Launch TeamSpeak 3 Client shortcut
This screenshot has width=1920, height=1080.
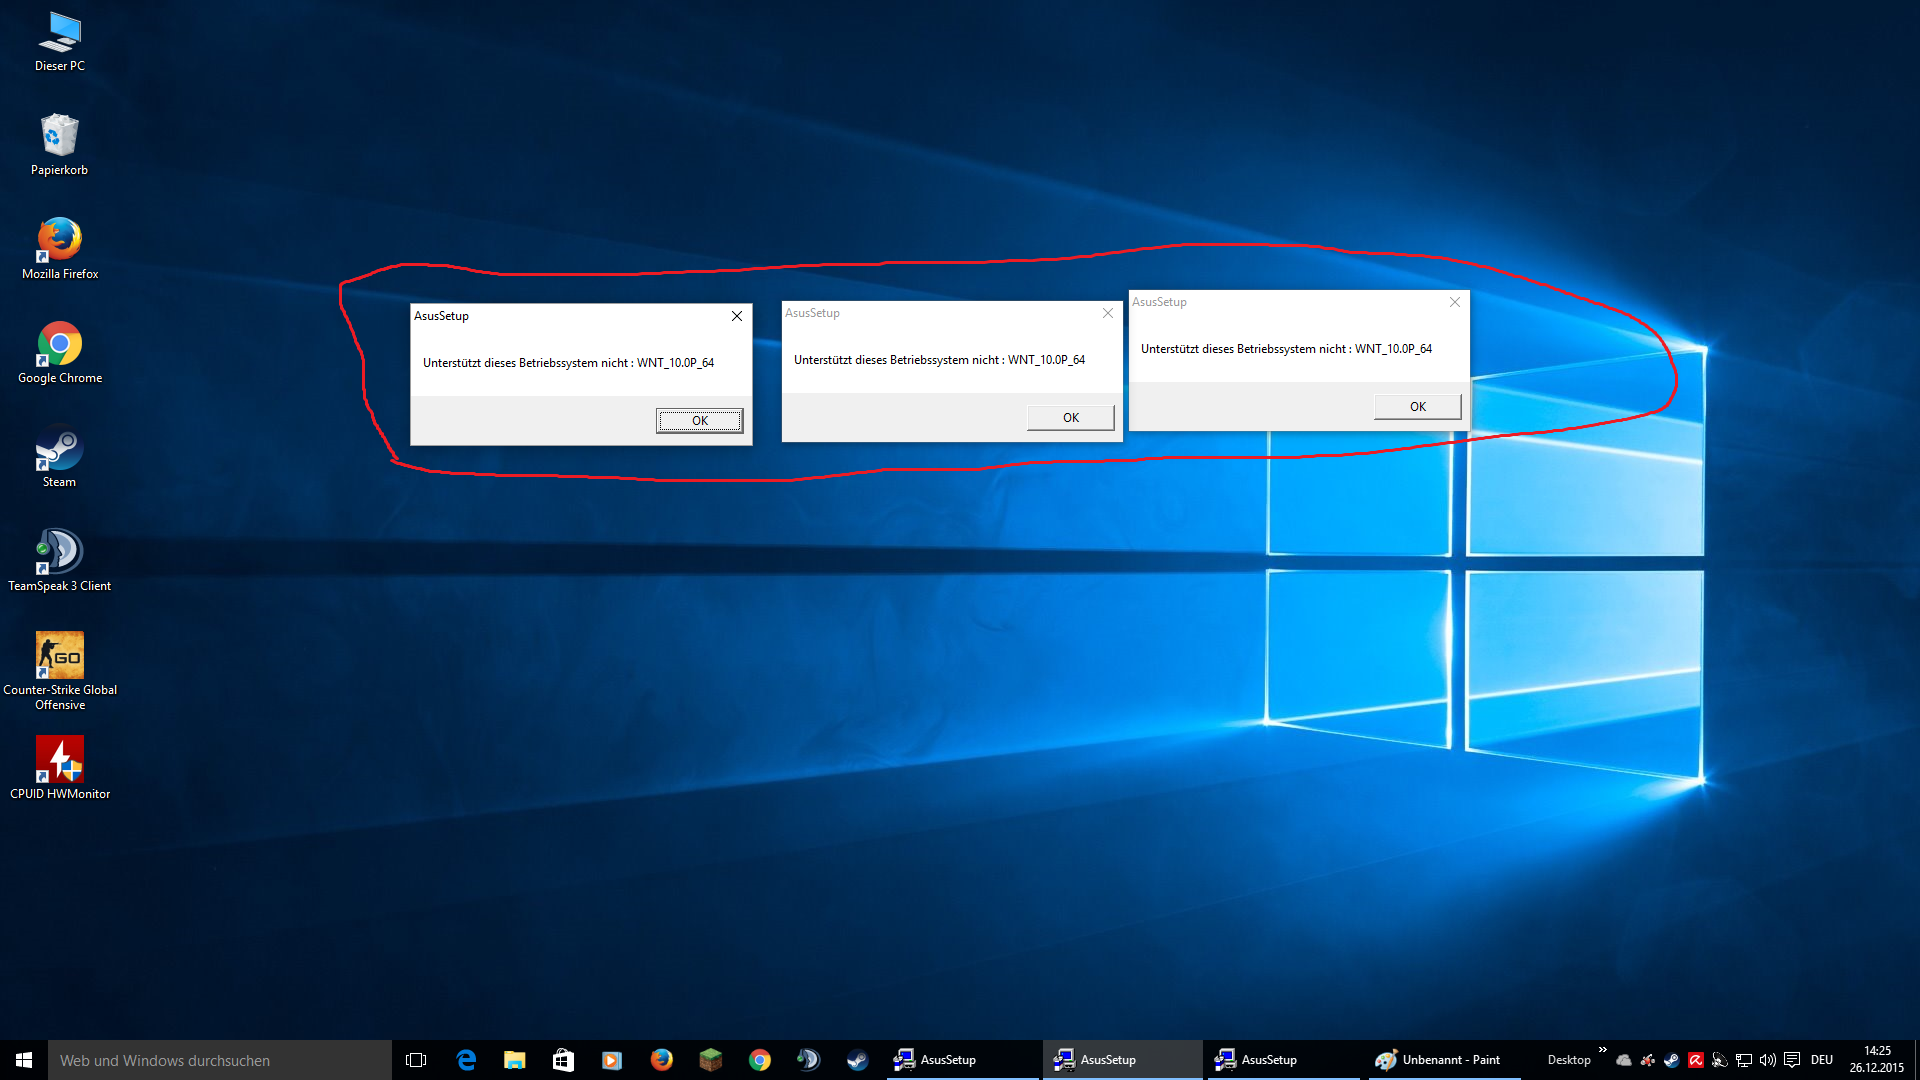pos(59,553)
